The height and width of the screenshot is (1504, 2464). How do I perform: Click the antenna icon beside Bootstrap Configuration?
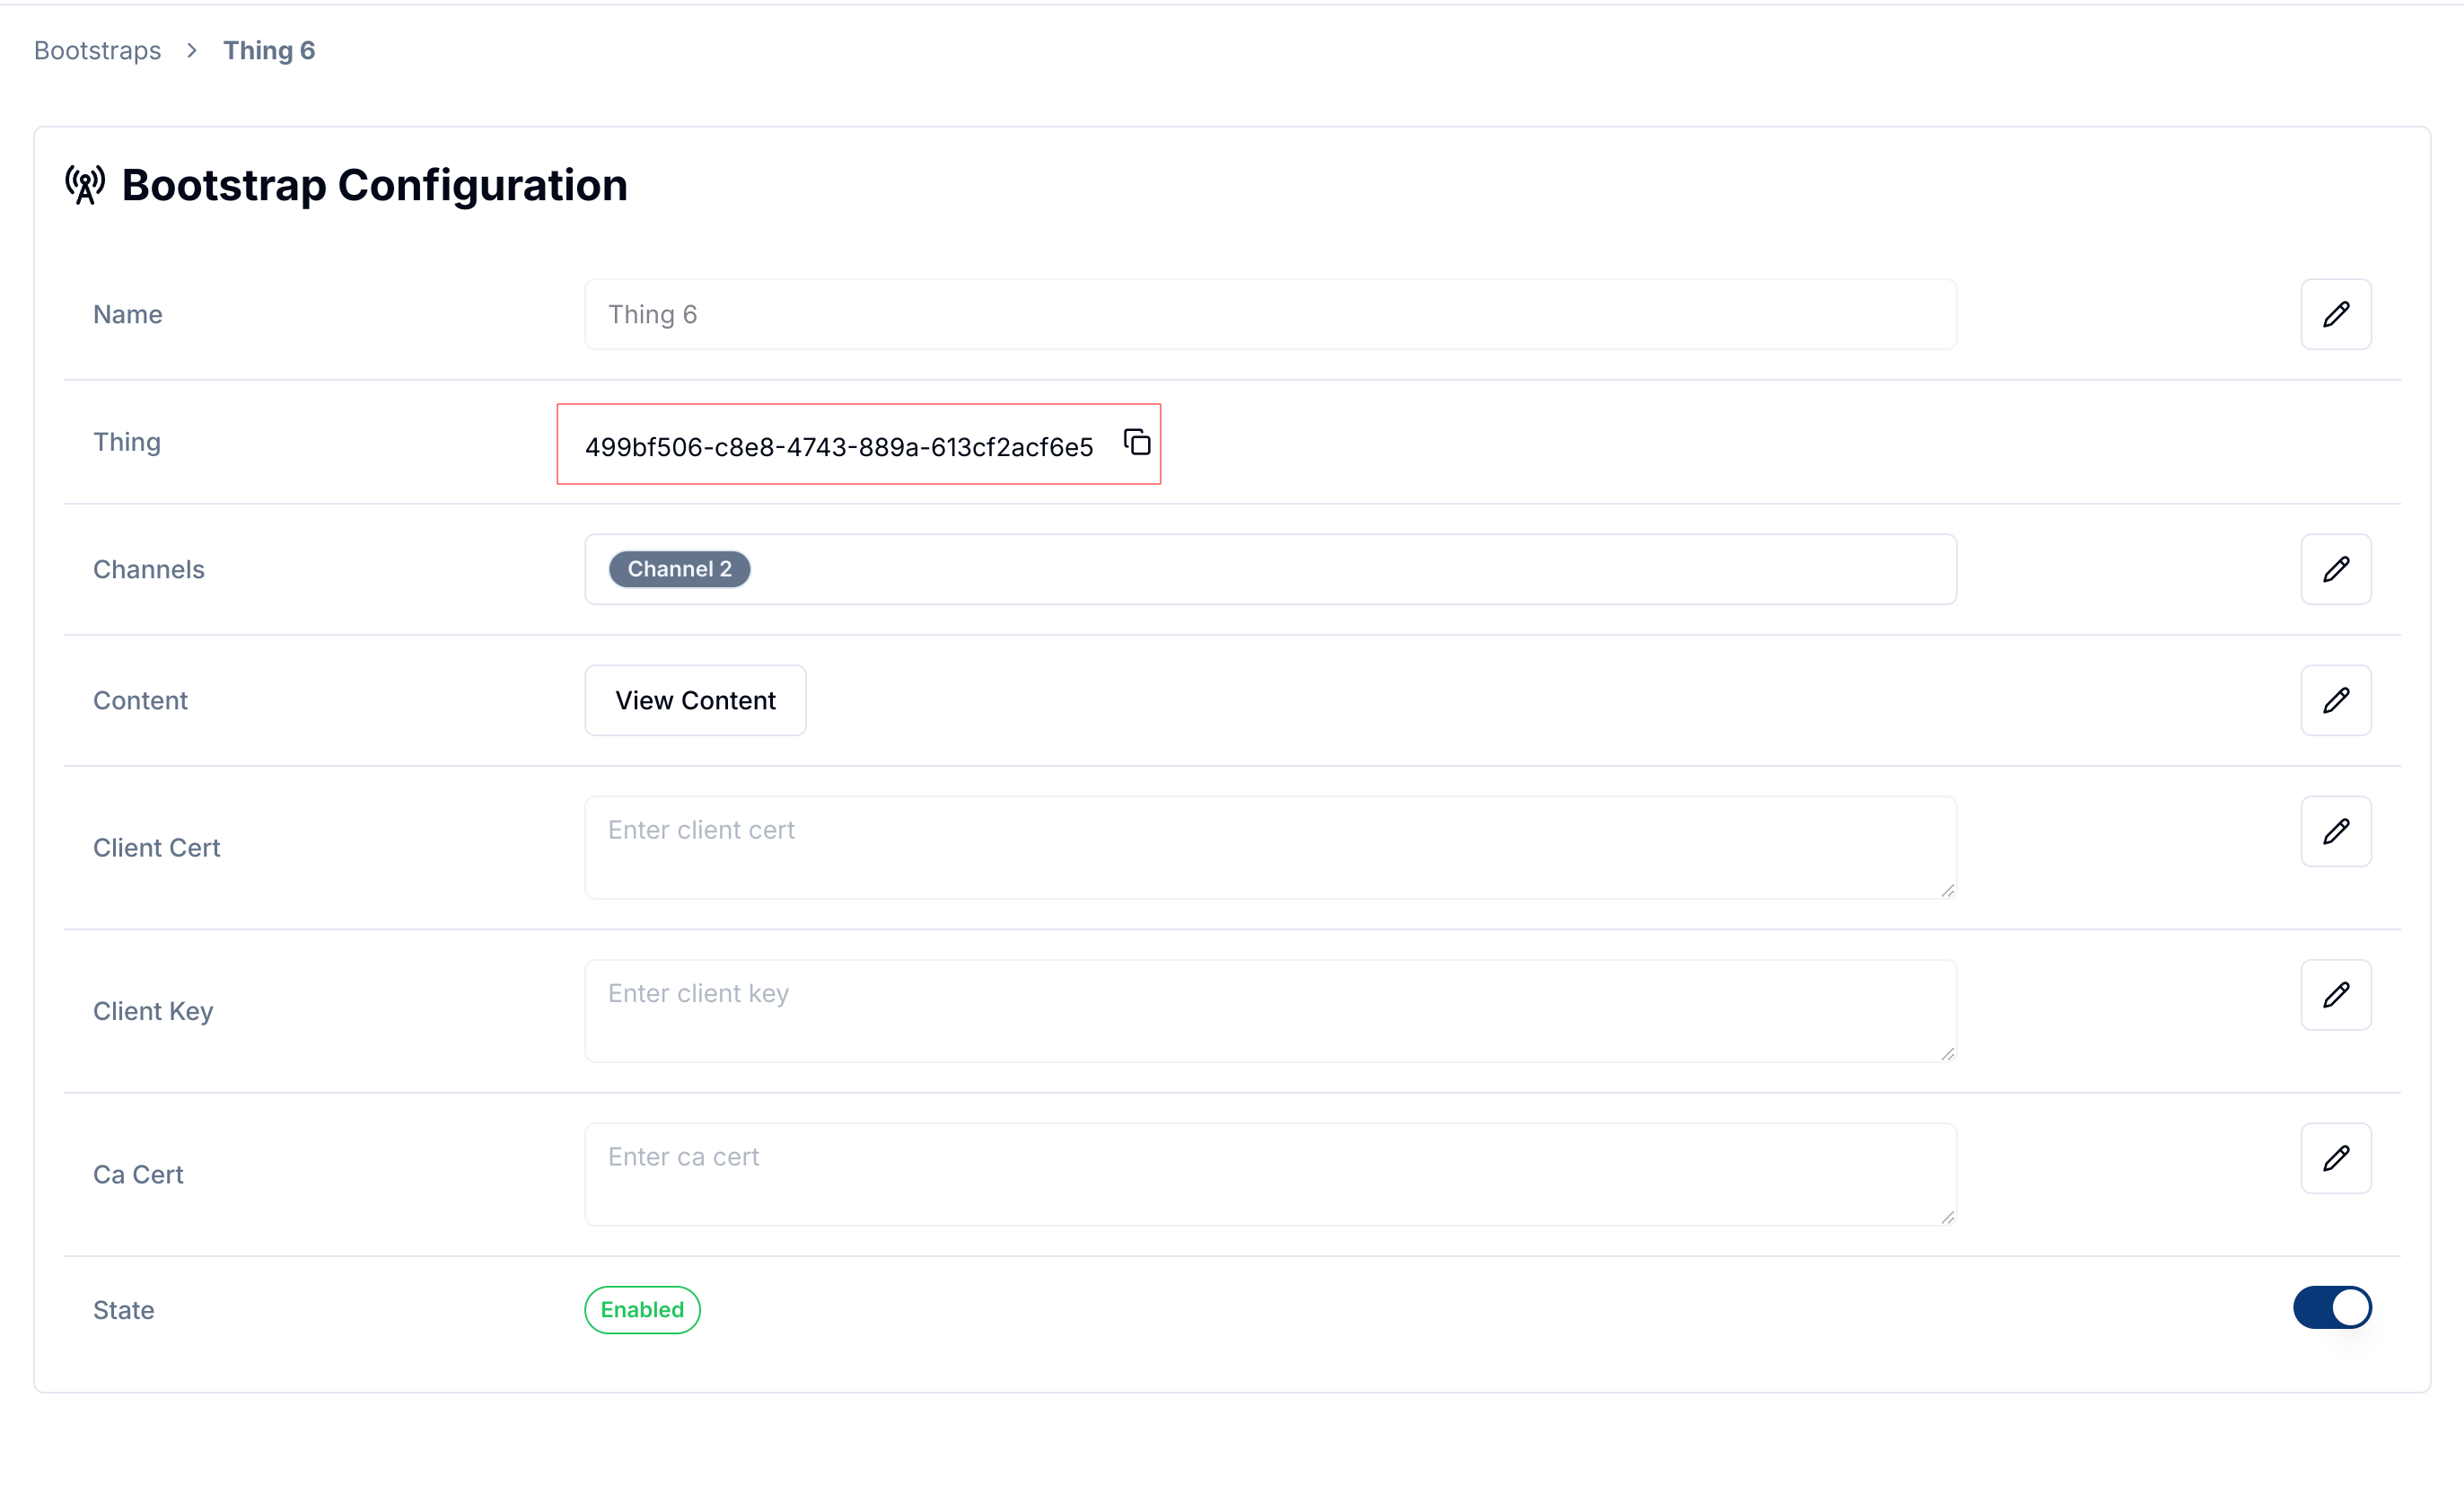pos(84,184)
